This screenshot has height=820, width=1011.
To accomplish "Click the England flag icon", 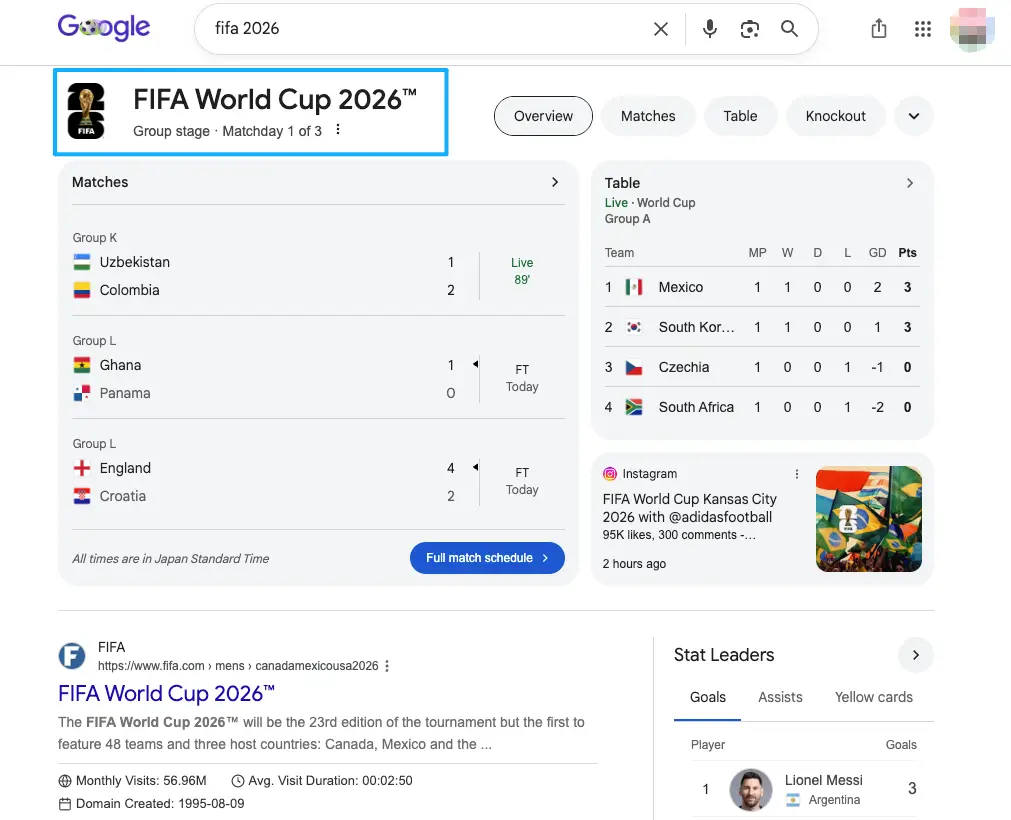I will tap(82, 468).
